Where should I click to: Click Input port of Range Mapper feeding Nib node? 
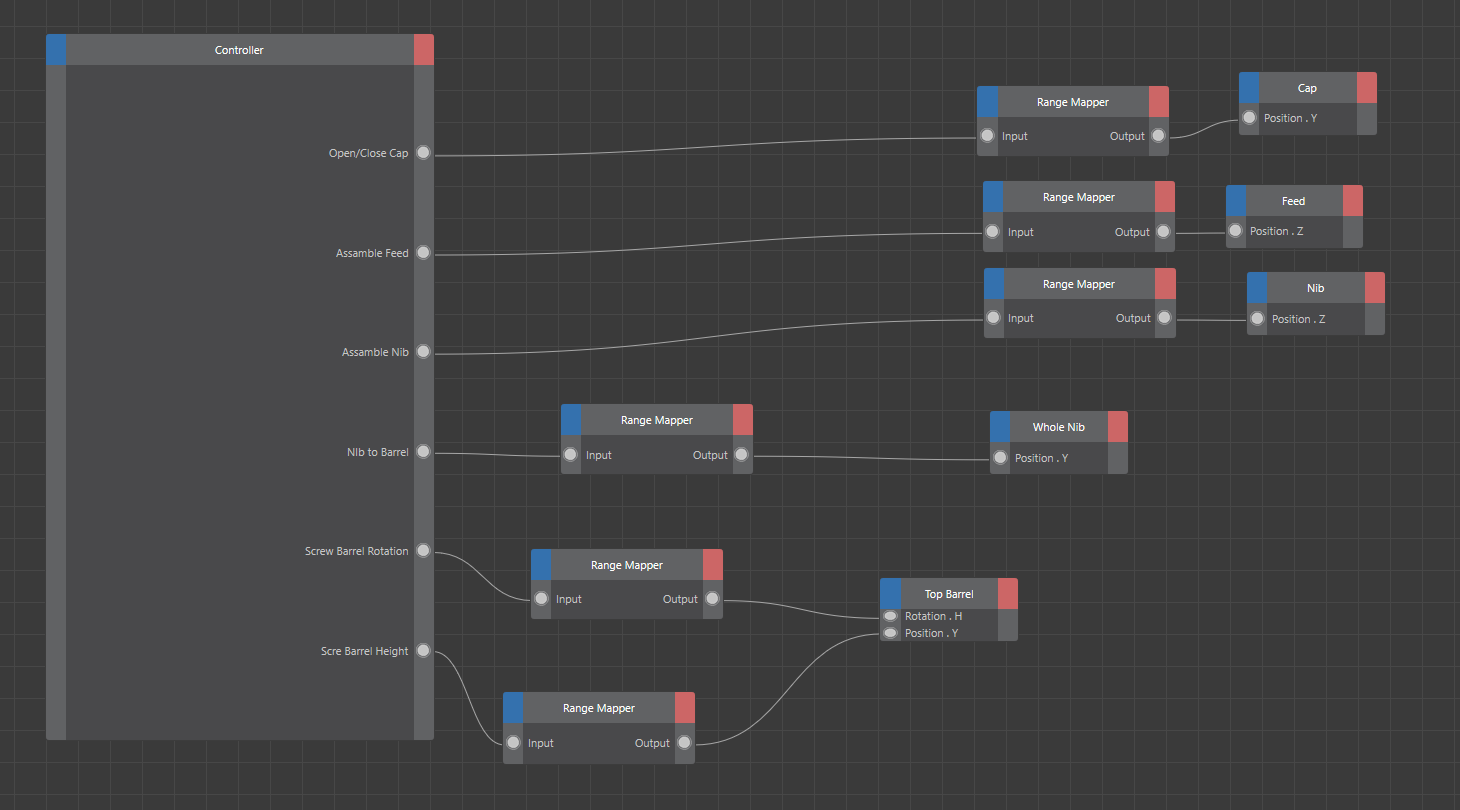(x=993, y=318)
